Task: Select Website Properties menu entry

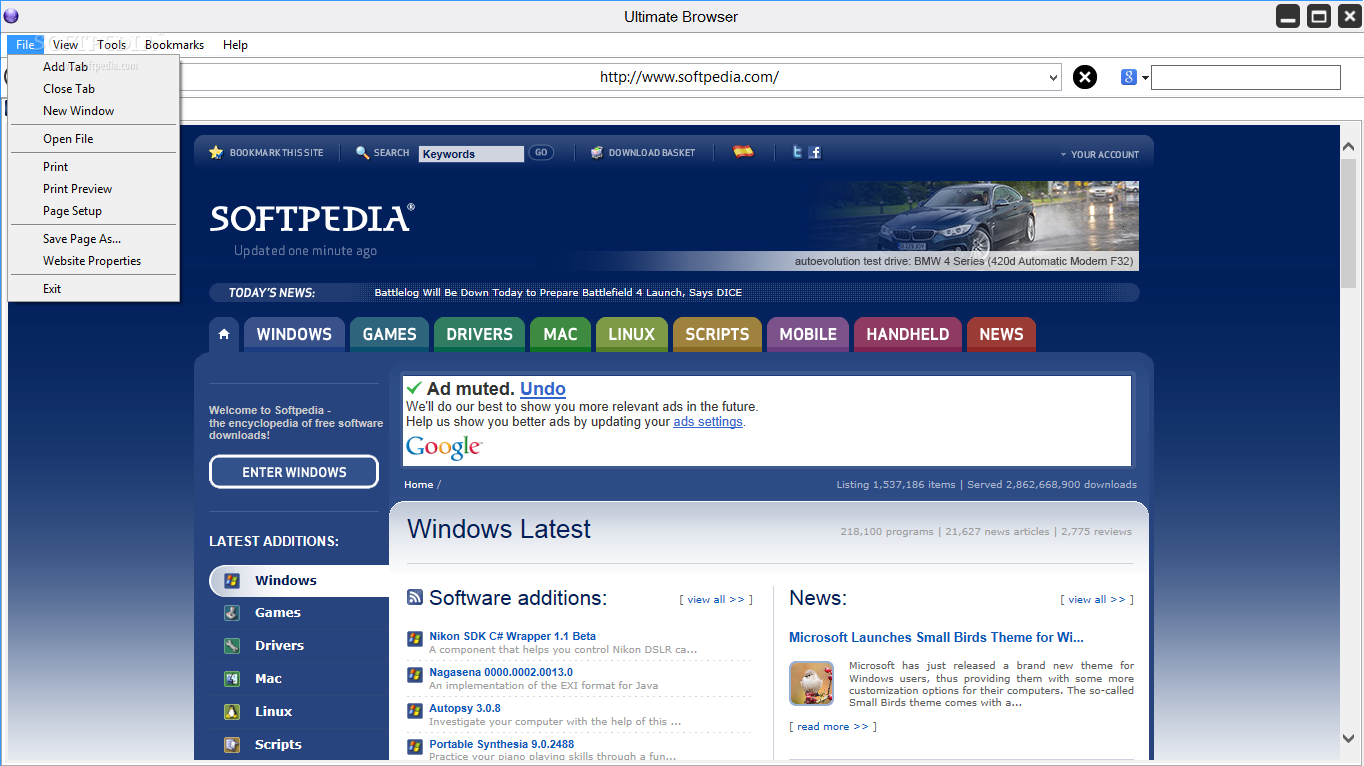Action: [x=93, y=261]
